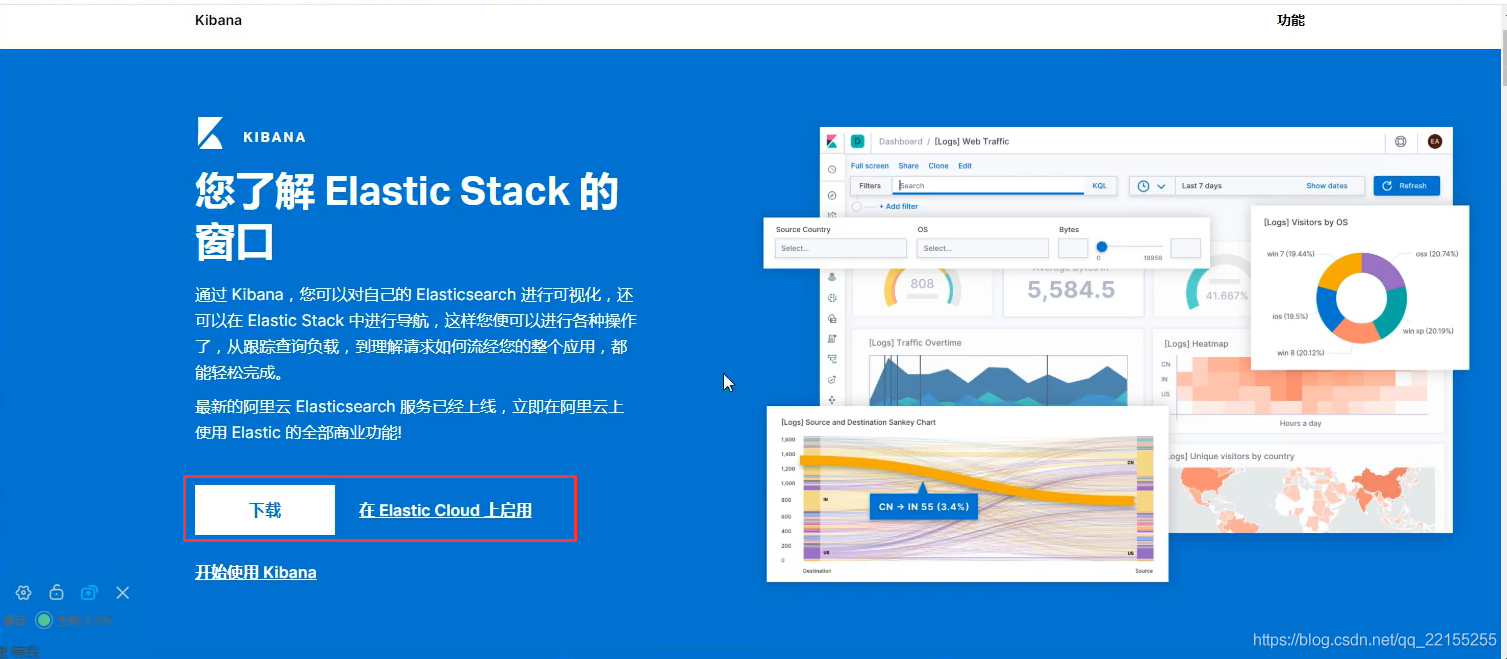The image size is (1507, 659).
Task: Click the 808 gauge visualization
Action: [922, 287]
